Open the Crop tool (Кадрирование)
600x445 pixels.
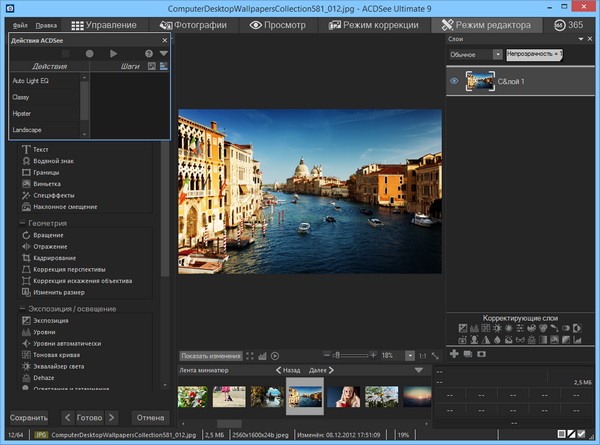pyautogui.click(x=55, y=257)
